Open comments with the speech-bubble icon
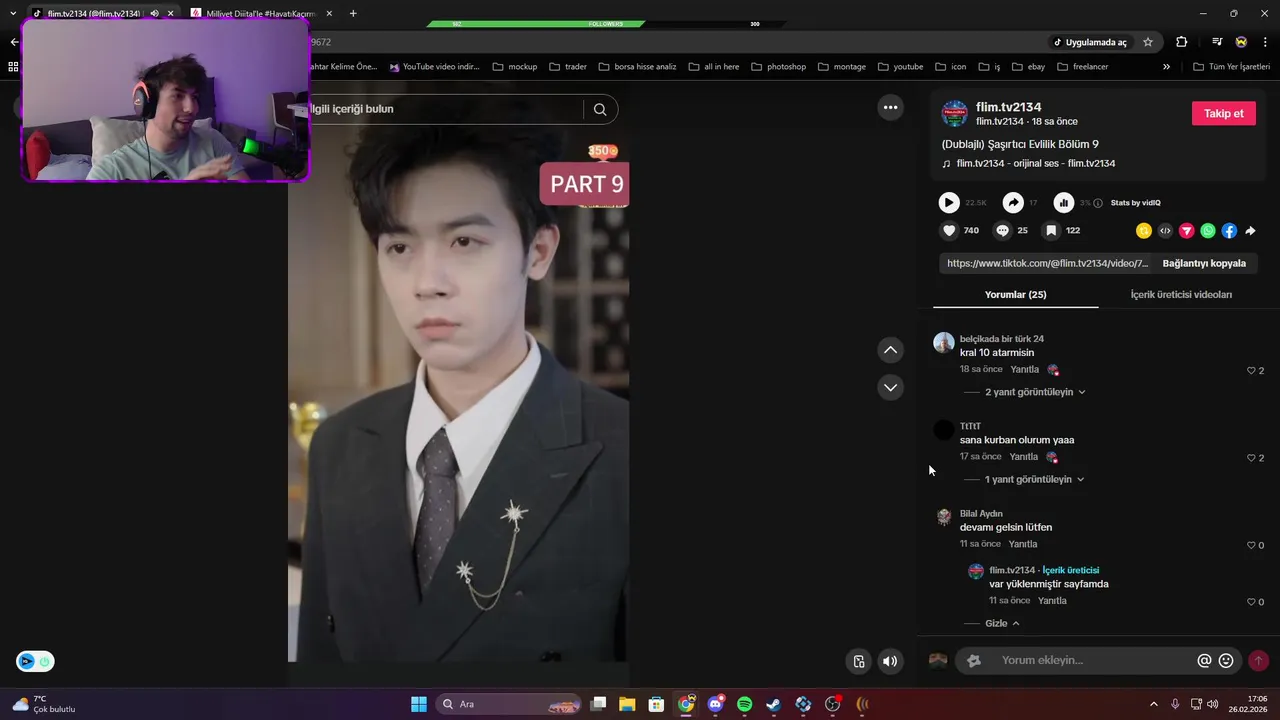The width and height of the screenshot is (1280, 720). click(x=1002, y=230)
